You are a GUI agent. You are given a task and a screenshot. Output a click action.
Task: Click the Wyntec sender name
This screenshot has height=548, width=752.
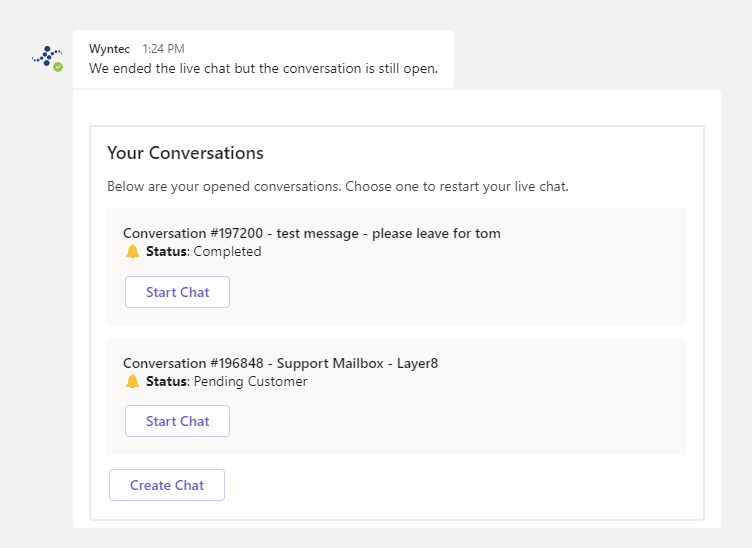[110, 48]
